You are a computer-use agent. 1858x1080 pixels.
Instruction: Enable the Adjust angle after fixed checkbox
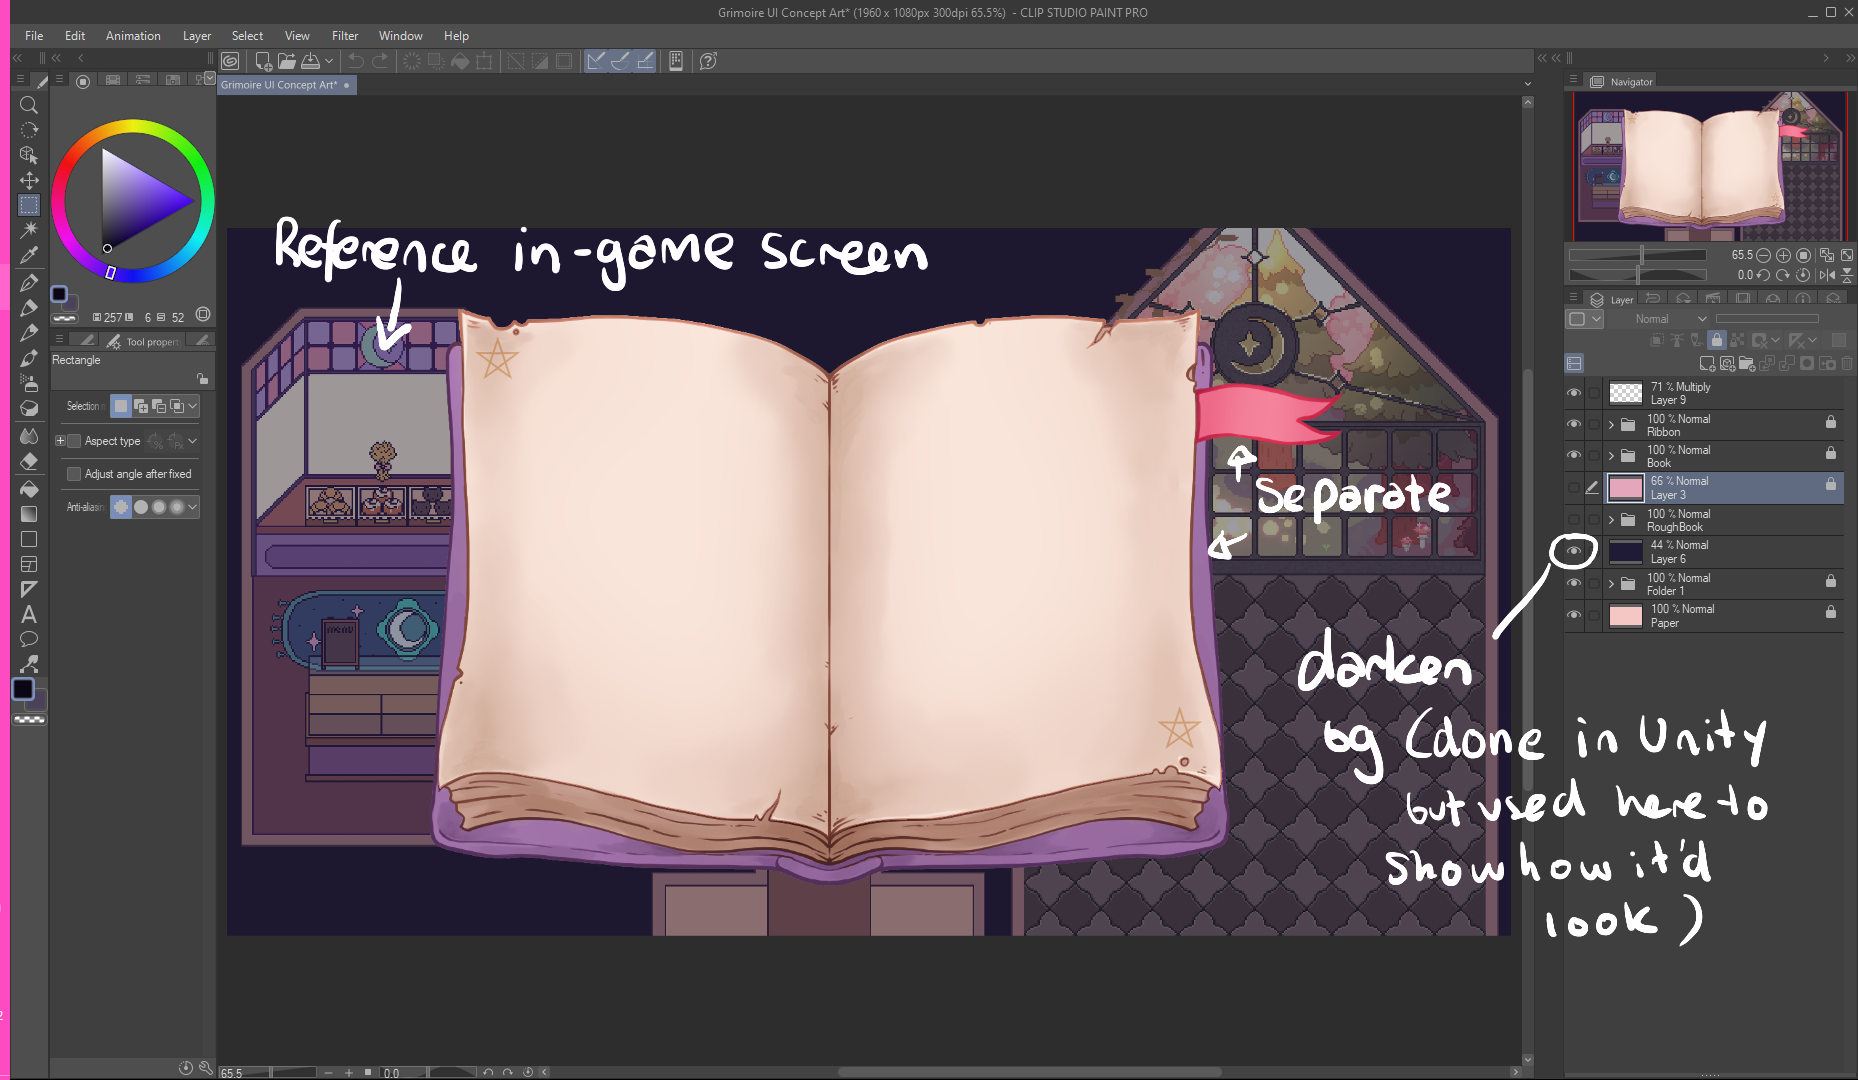point(74,473)
